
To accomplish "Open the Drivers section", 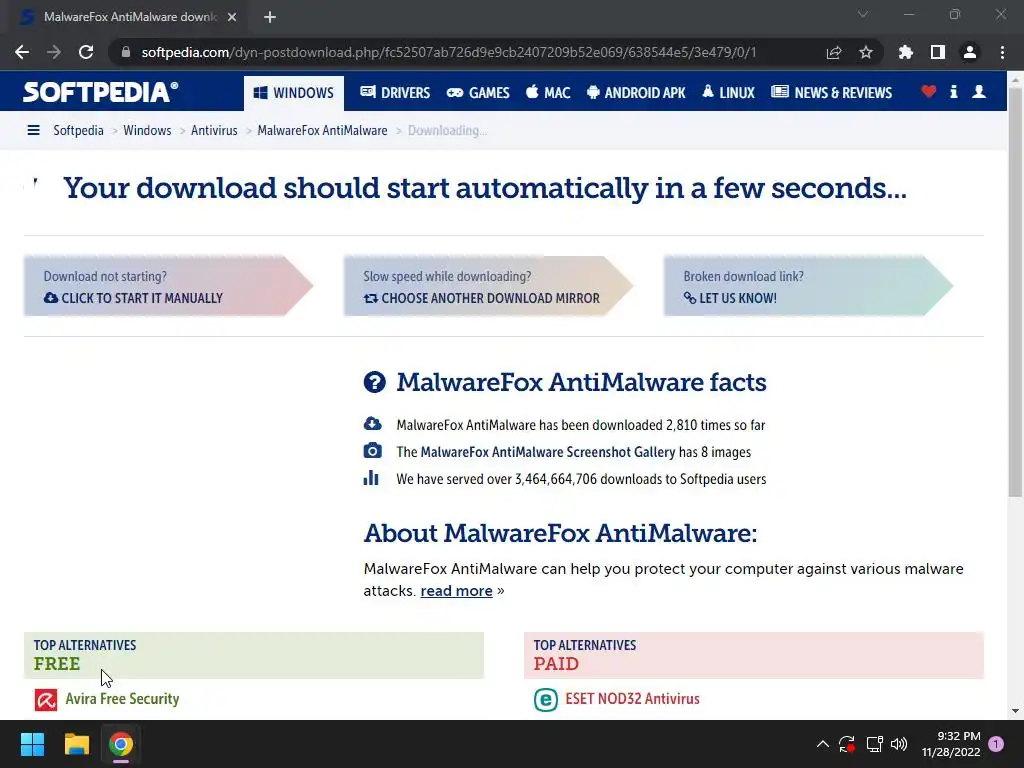I will click(x=395, y=93).
